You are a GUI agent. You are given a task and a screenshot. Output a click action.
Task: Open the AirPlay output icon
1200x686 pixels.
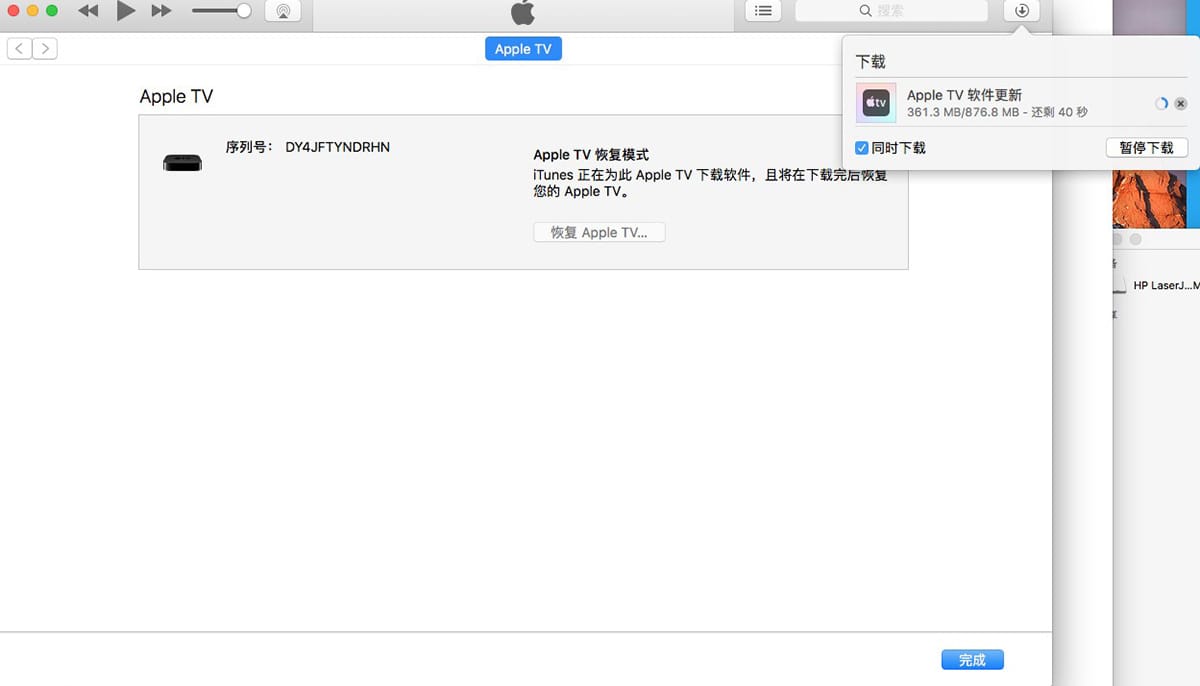coord(283,11)
